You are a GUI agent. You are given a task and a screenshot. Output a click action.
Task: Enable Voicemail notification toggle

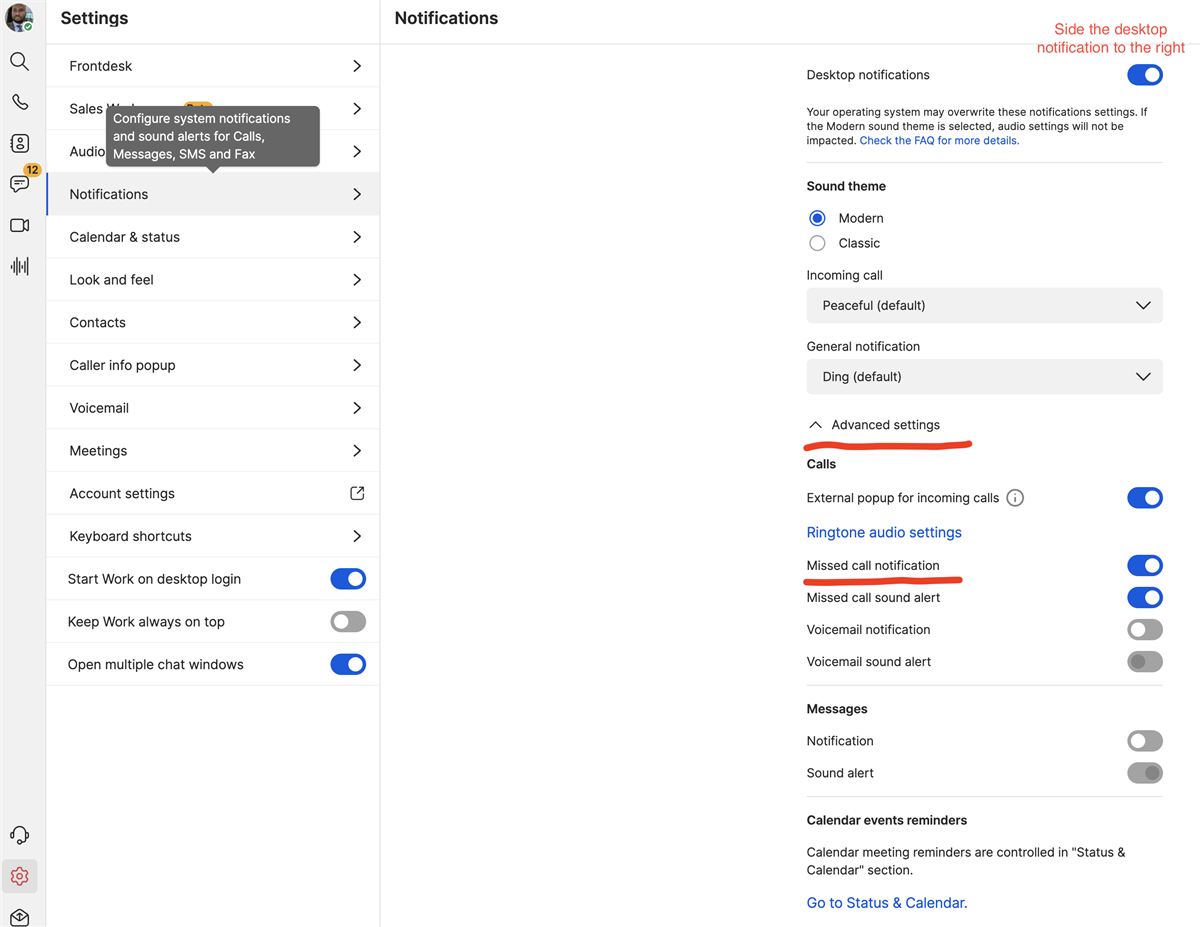coord(1144,629)
